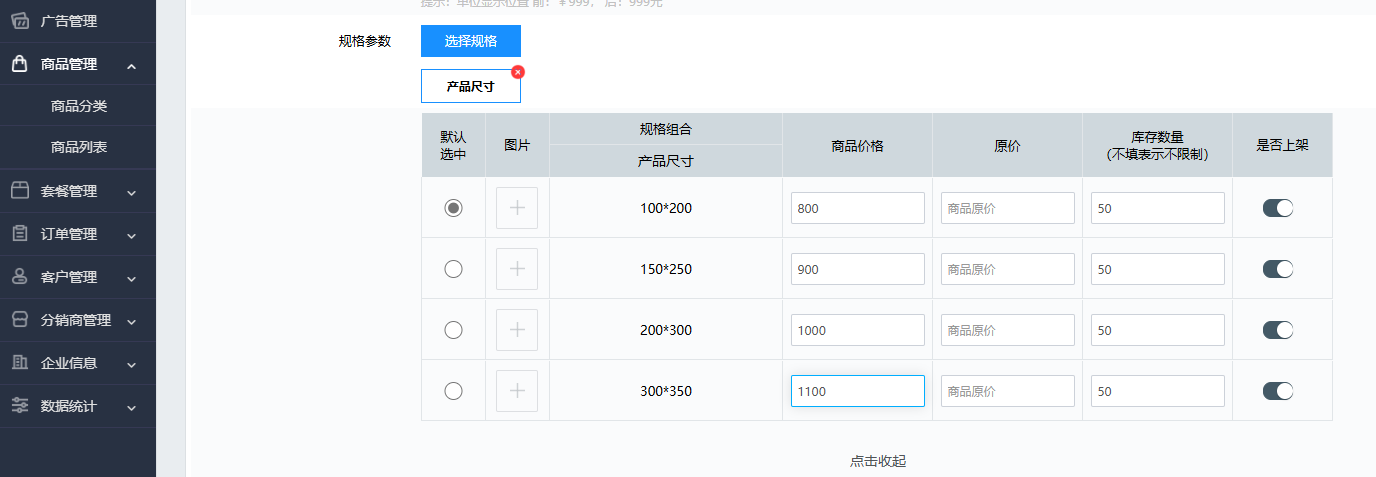The height and width of the screenshot is (477, 1376).
Task: Expand the 订单管理 menu chevron
Action: (x=132, y=236)
